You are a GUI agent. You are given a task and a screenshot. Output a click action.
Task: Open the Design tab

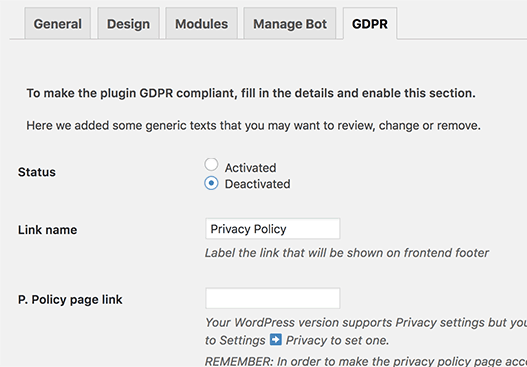(128, 24)
